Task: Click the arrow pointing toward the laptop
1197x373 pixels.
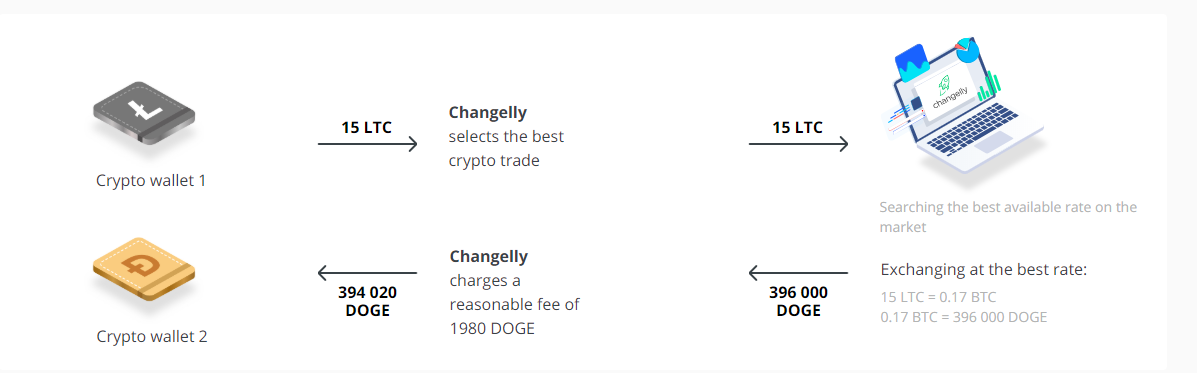Action: point(798,143)
